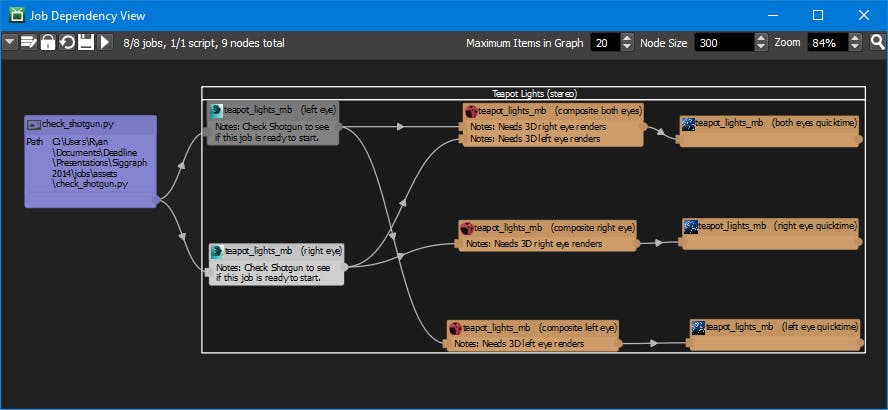The image size is (888, 410).
Task: Click the 3ds Max icon on left eye node
Action: coord(217,110)
